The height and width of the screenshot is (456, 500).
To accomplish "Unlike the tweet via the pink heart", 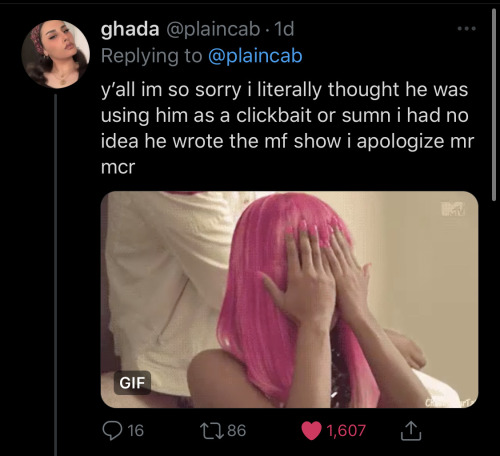I will pyautogui.click(x=311, y=431).
